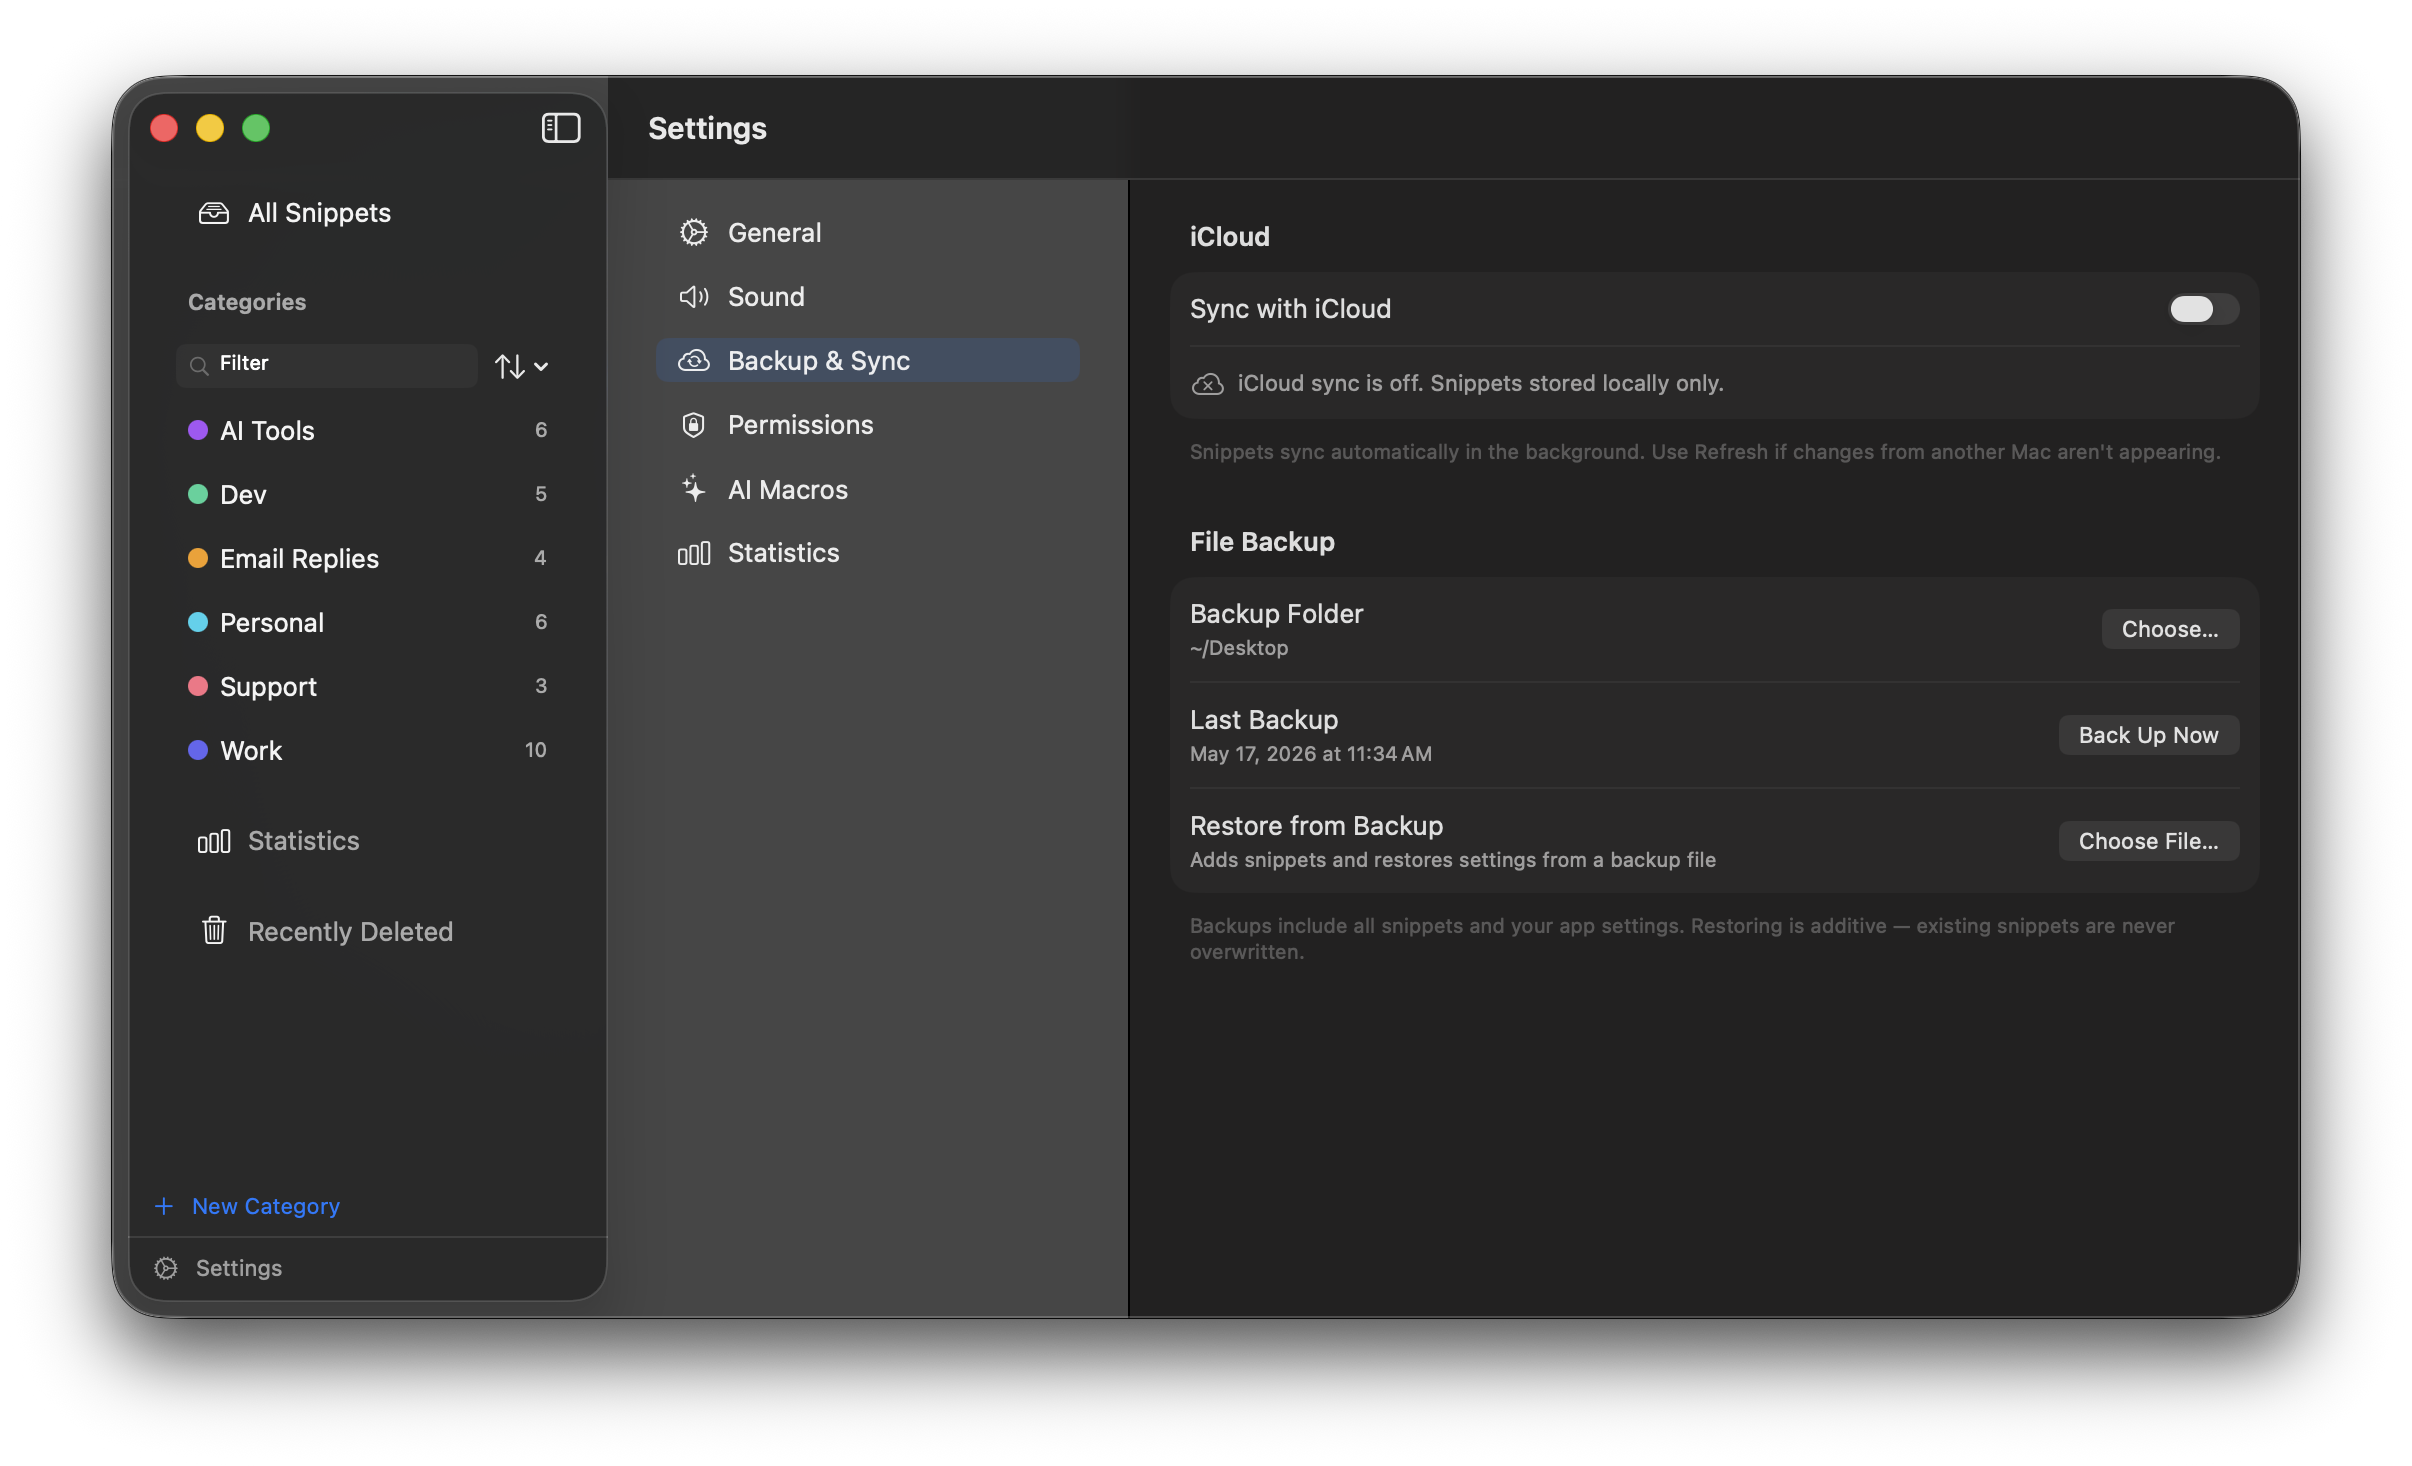Open Statistics settings section

[867, 553]
